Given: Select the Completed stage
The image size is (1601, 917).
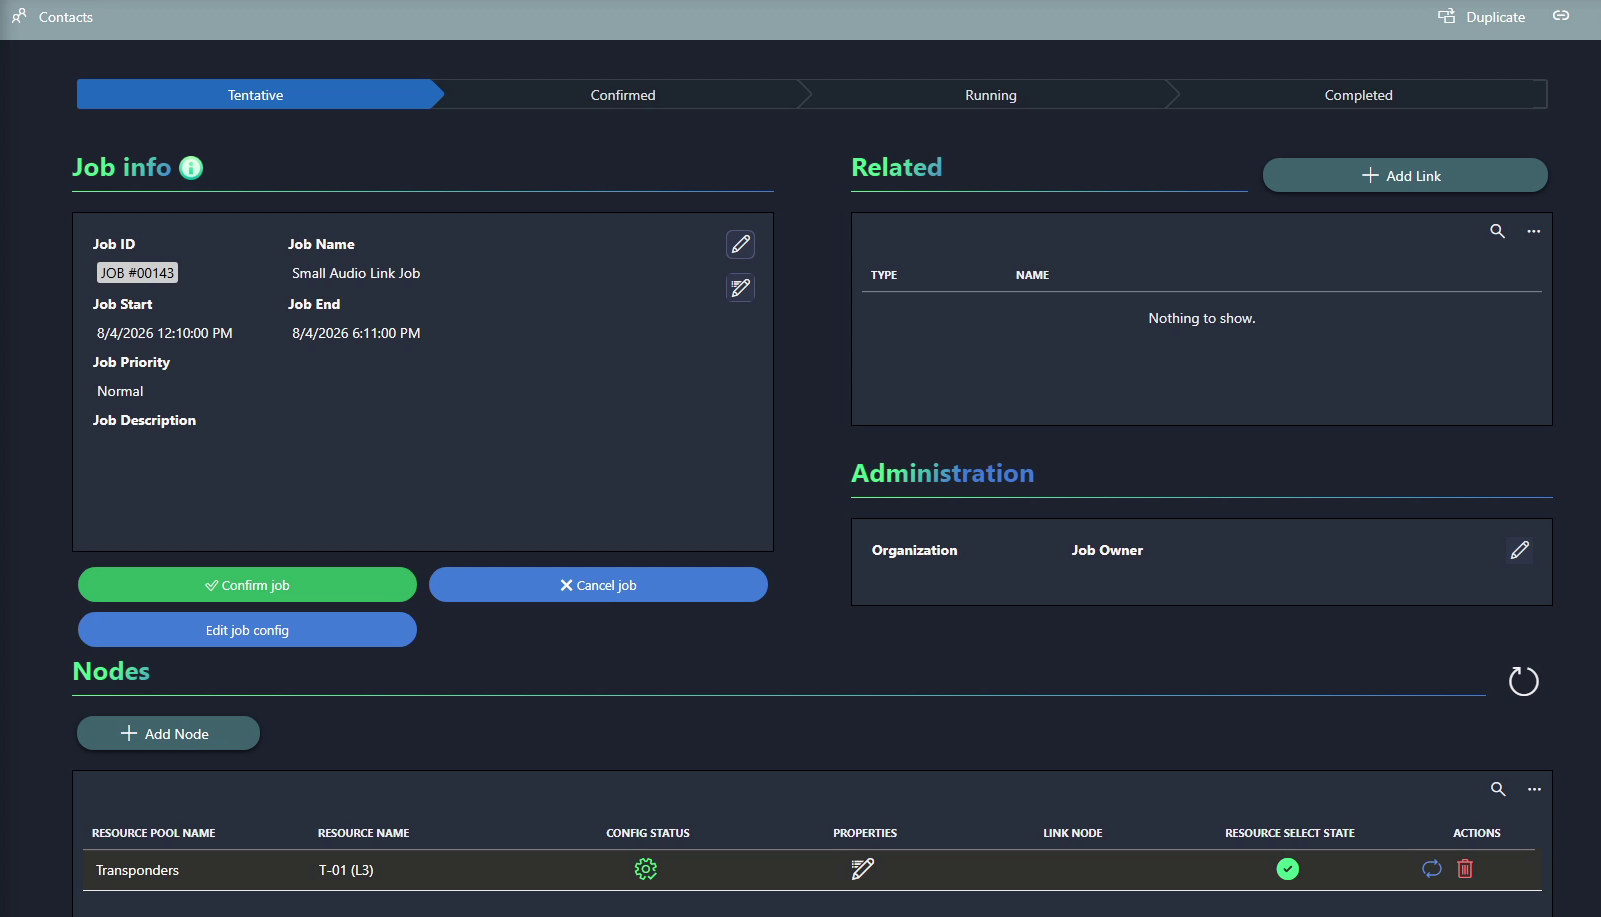Looking at the screenshot, I should (x=1358, y=95).
